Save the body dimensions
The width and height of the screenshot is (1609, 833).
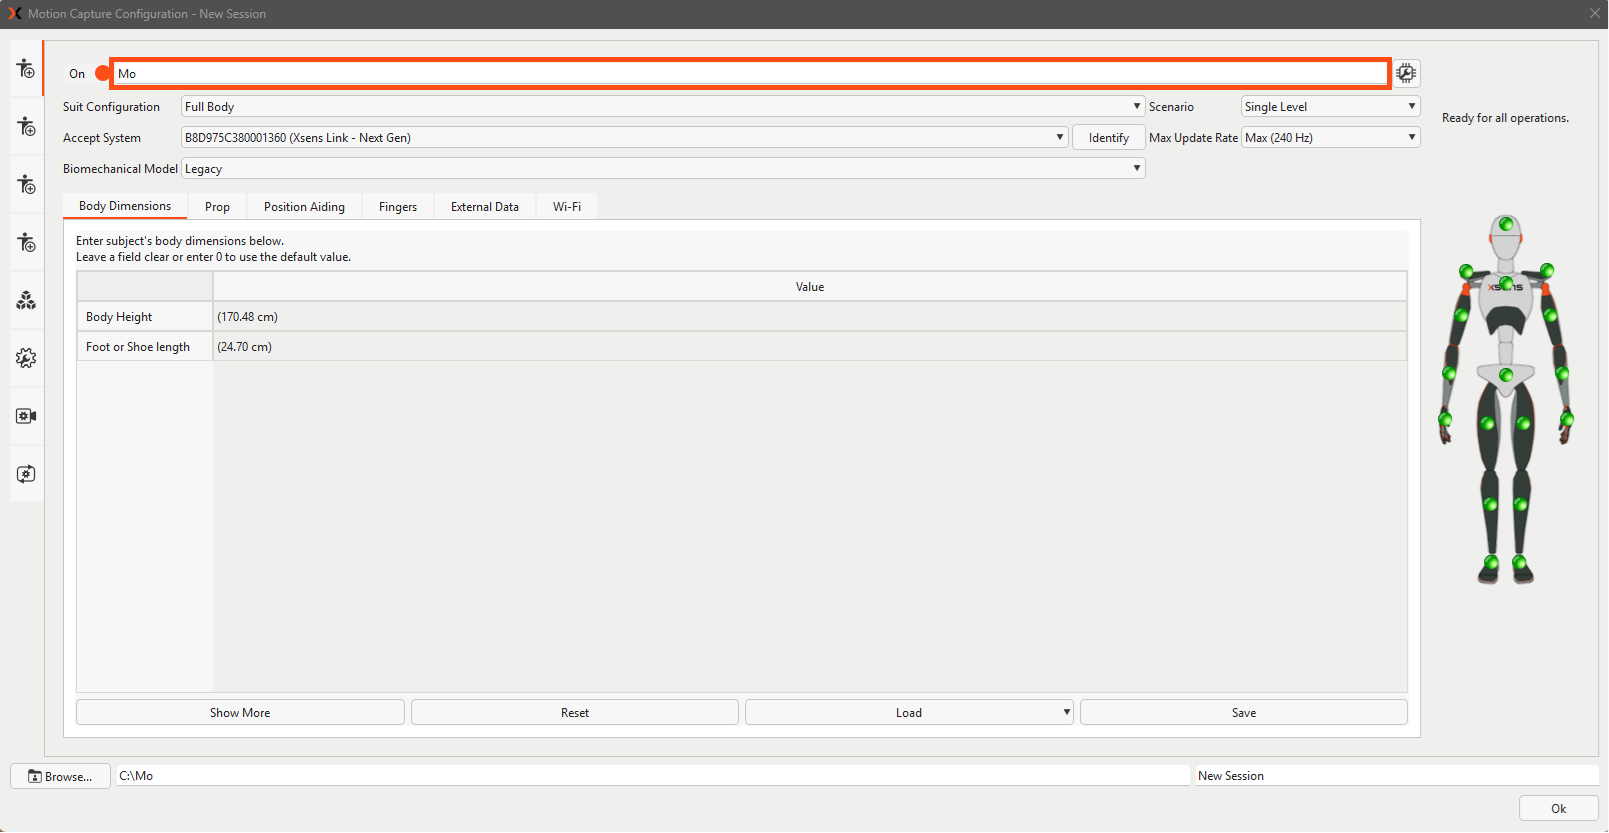coord(1244,713)
